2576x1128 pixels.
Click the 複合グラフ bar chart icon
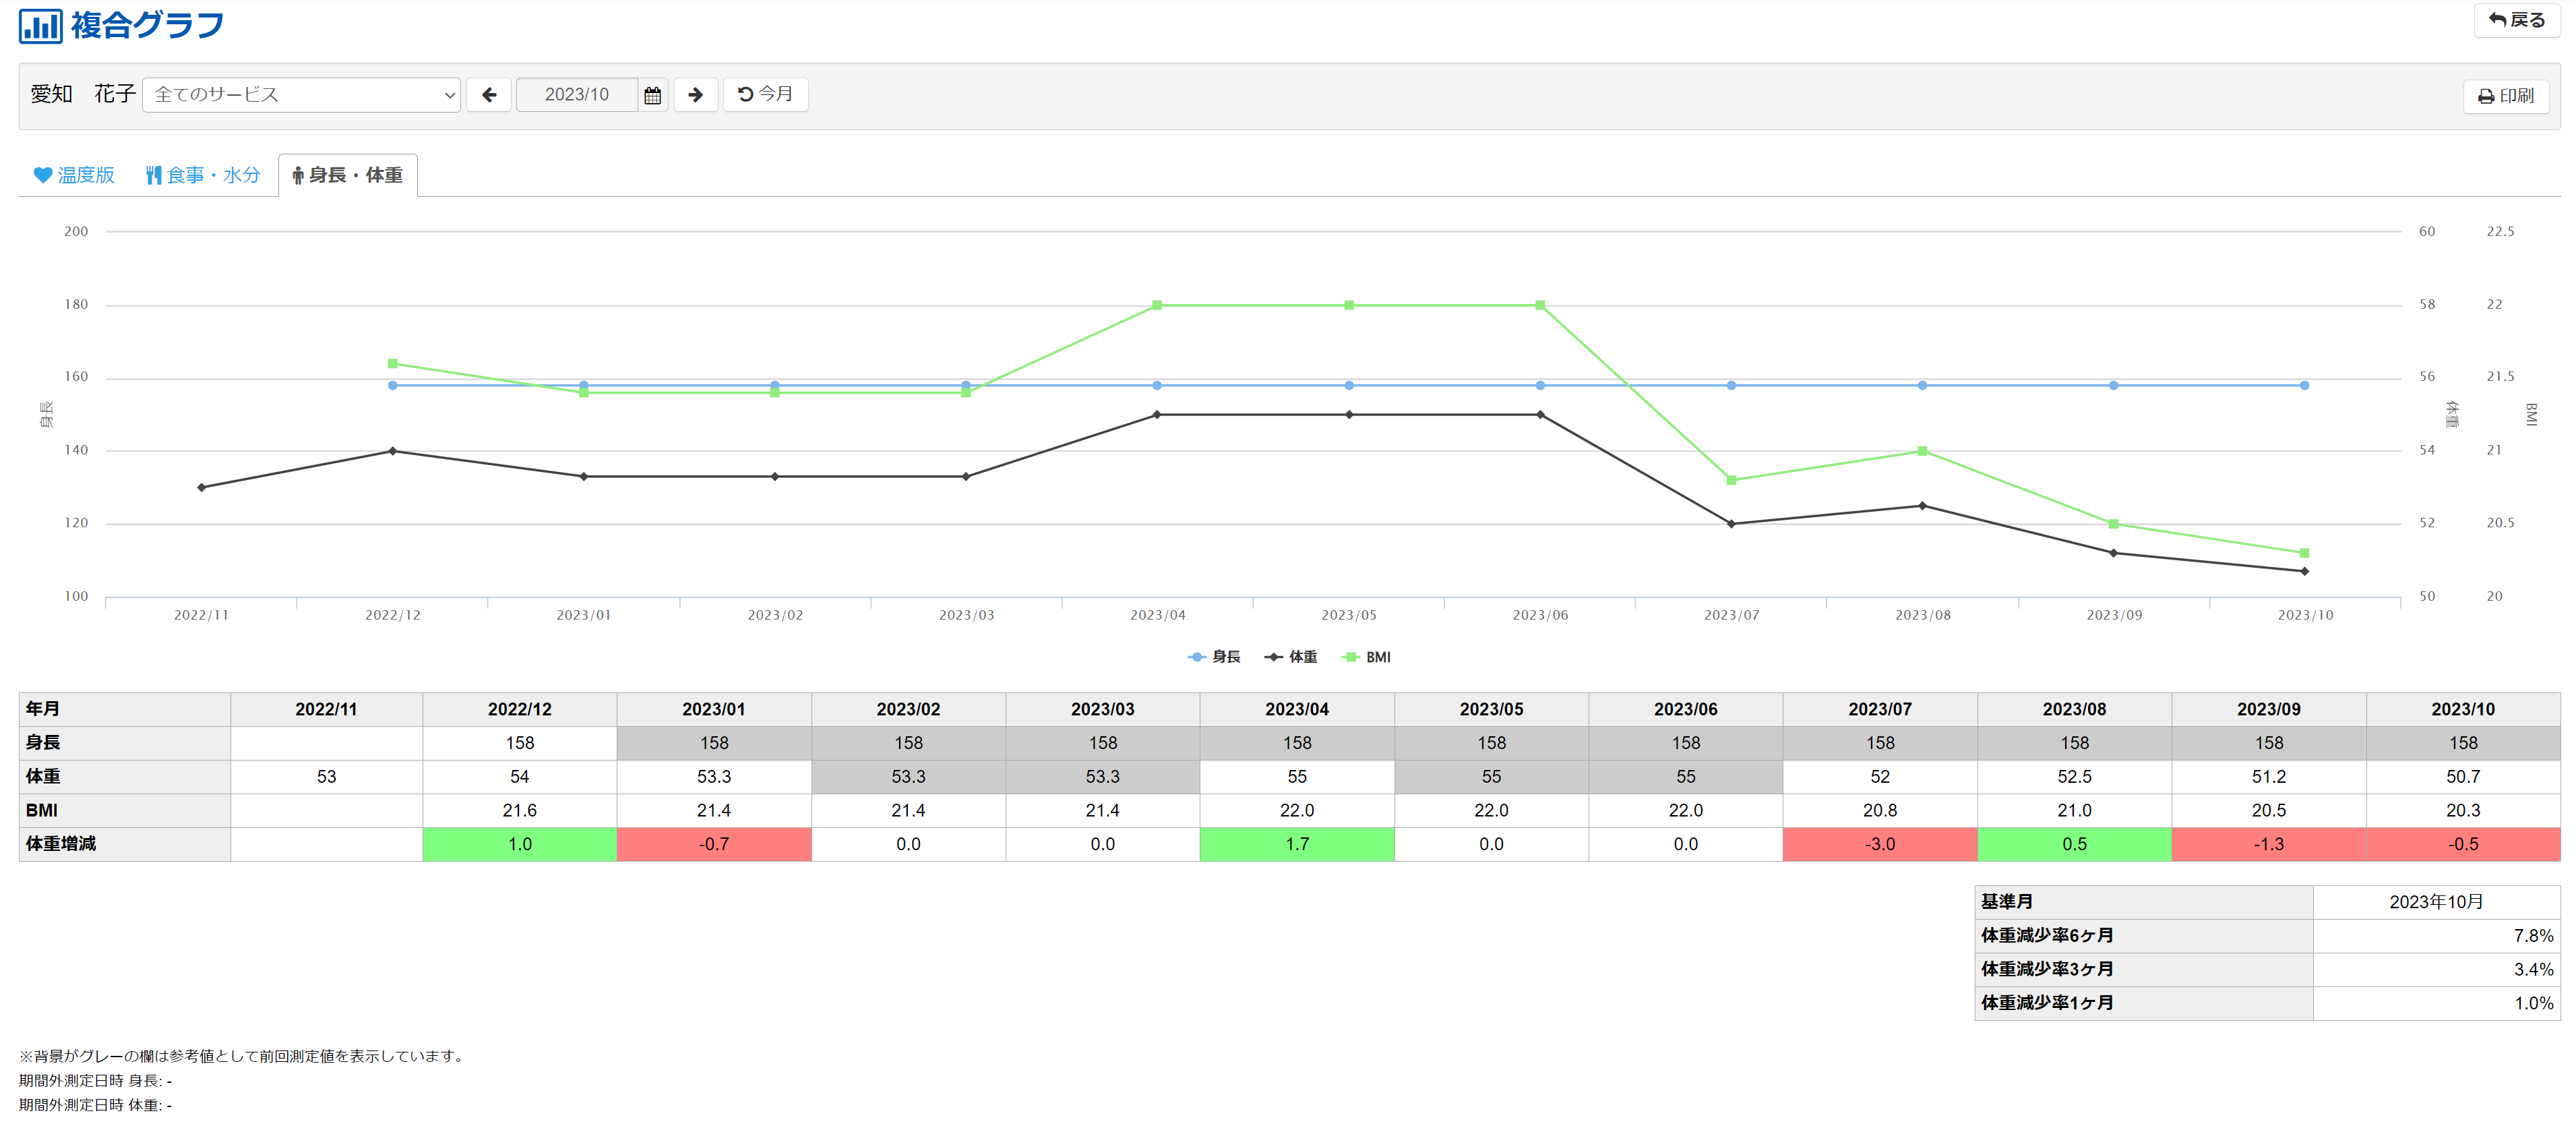[x=40, y=25]
